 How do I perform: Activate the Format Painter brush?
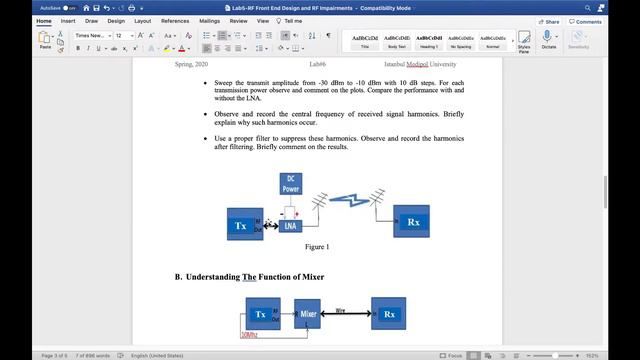point(60,50)
